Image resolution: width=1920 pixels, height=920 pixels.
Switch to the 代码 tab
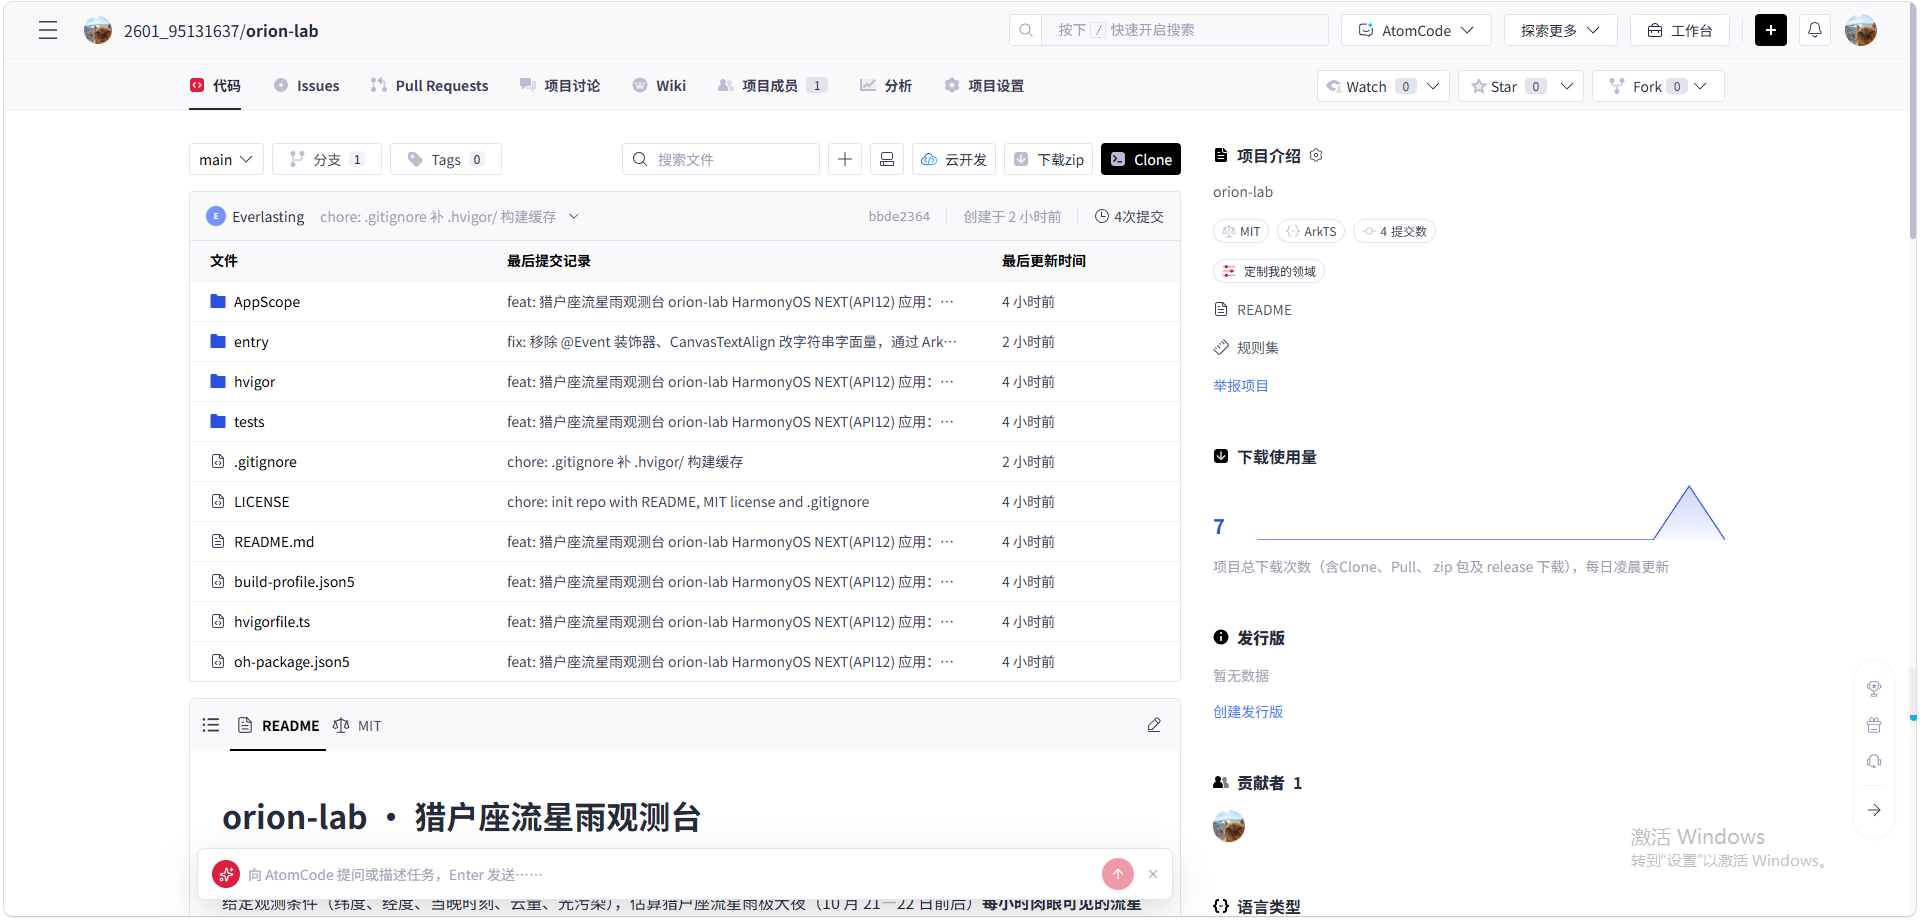(216, 86)
